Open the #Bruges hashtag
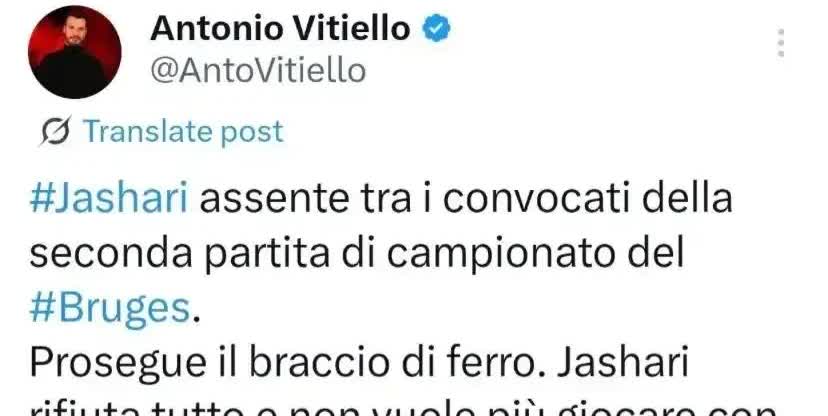Image resolution: width=828 pixels, height=416 pixels. tap(110, 308)
